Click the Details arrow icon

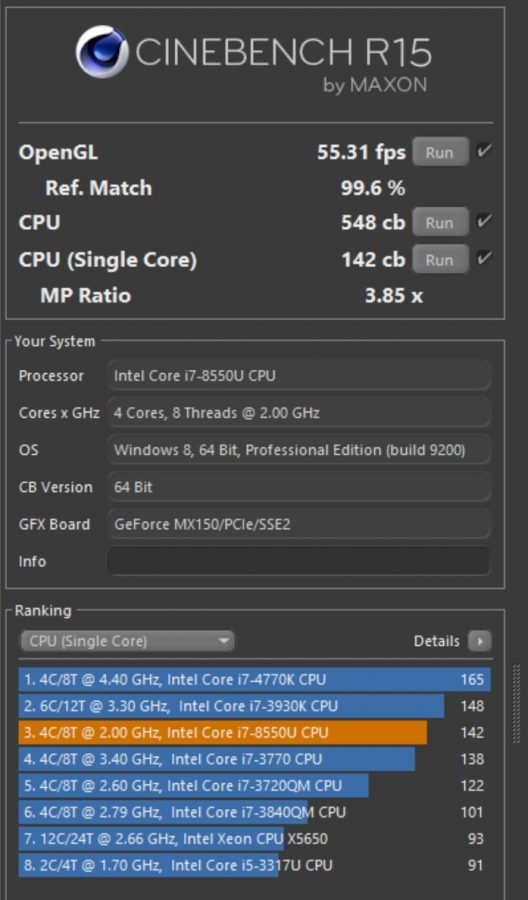pyautogui.click(x=479, y=641)
